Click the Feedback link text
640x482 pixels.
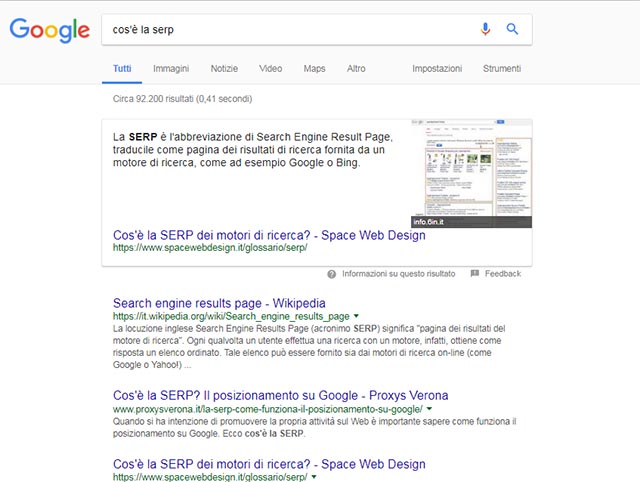point(503,274)
